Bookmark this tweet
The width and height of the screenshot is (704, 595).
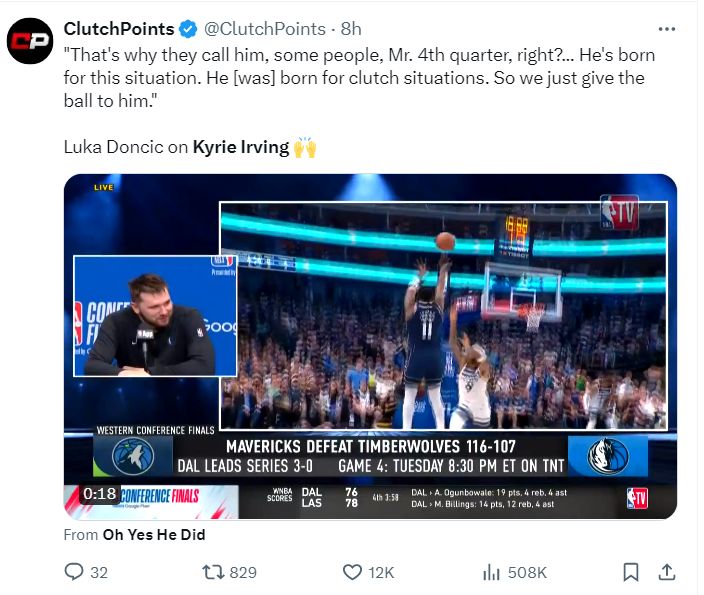point(631,572)
